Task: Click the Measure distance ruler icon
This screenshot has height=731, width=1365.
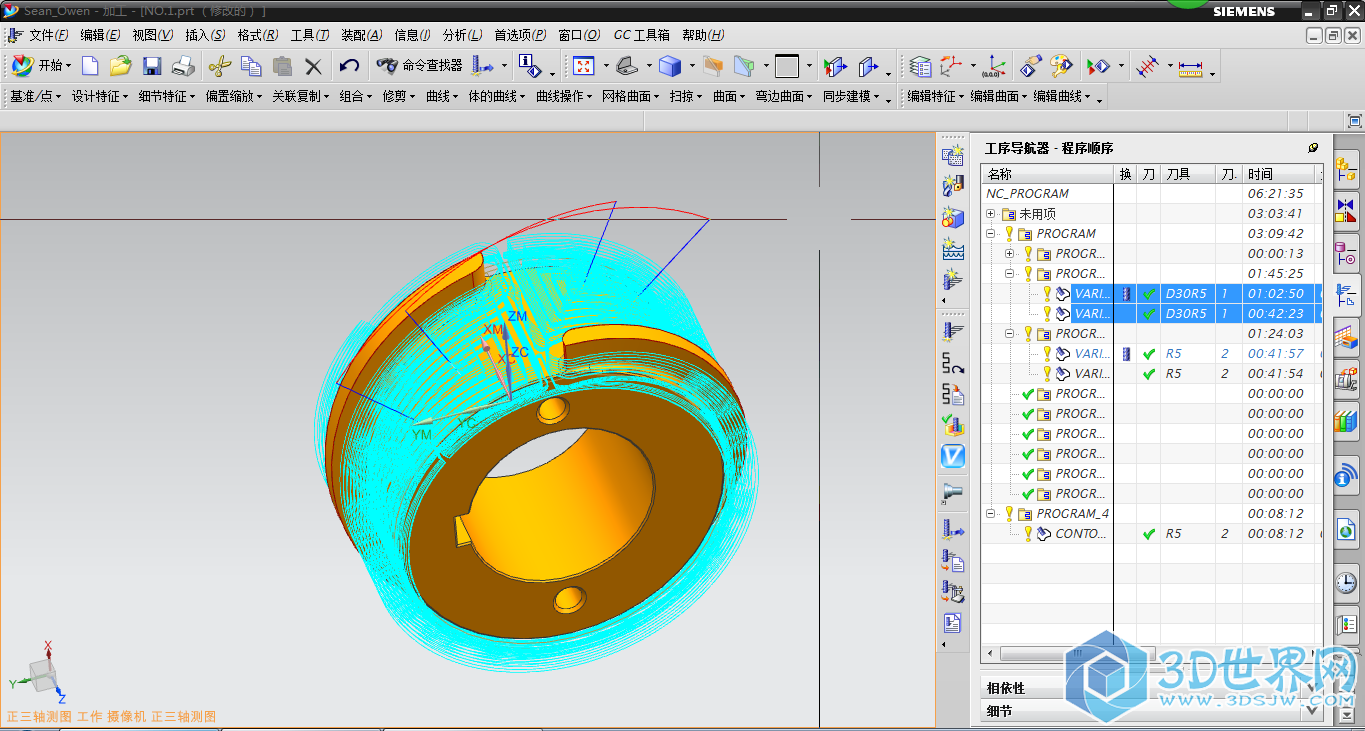Action: pyautogui.click(x=1190, y=67)
